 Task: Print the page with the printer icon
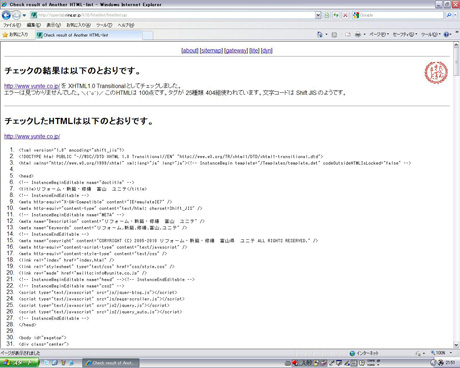358,34
